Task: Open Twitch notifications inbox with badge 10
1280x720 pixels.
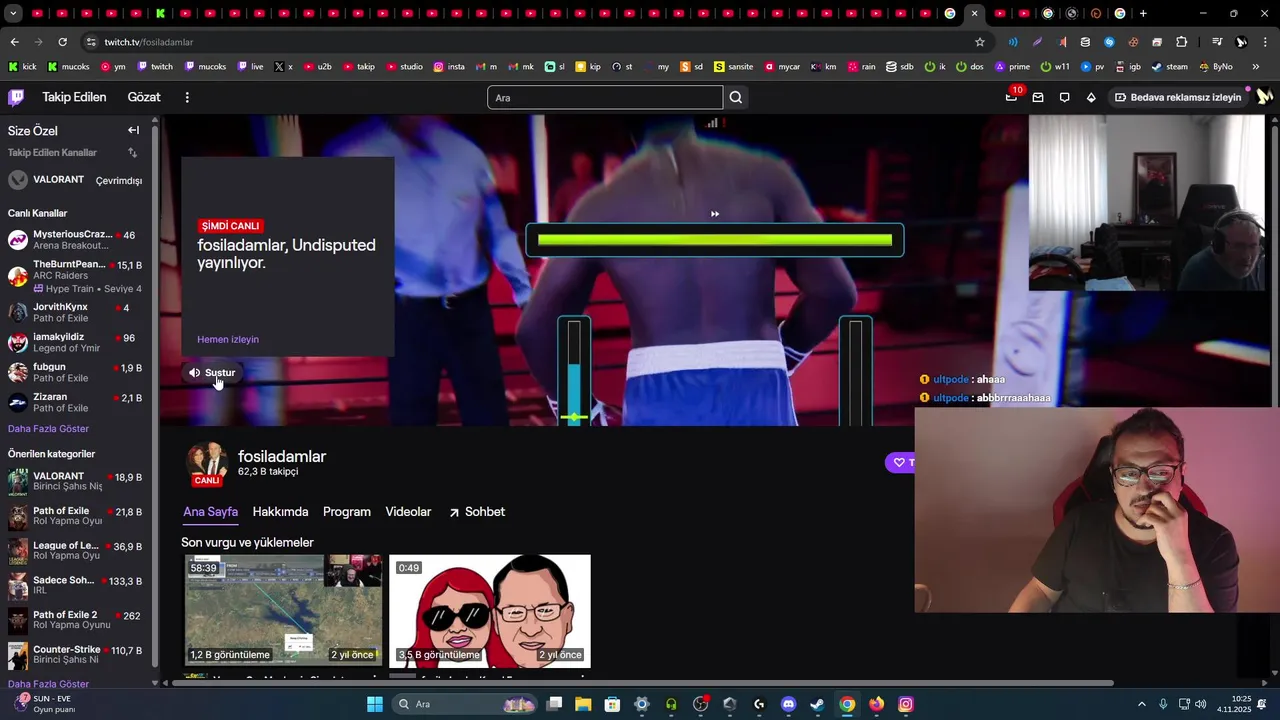Action: (x=1011, y=97)
